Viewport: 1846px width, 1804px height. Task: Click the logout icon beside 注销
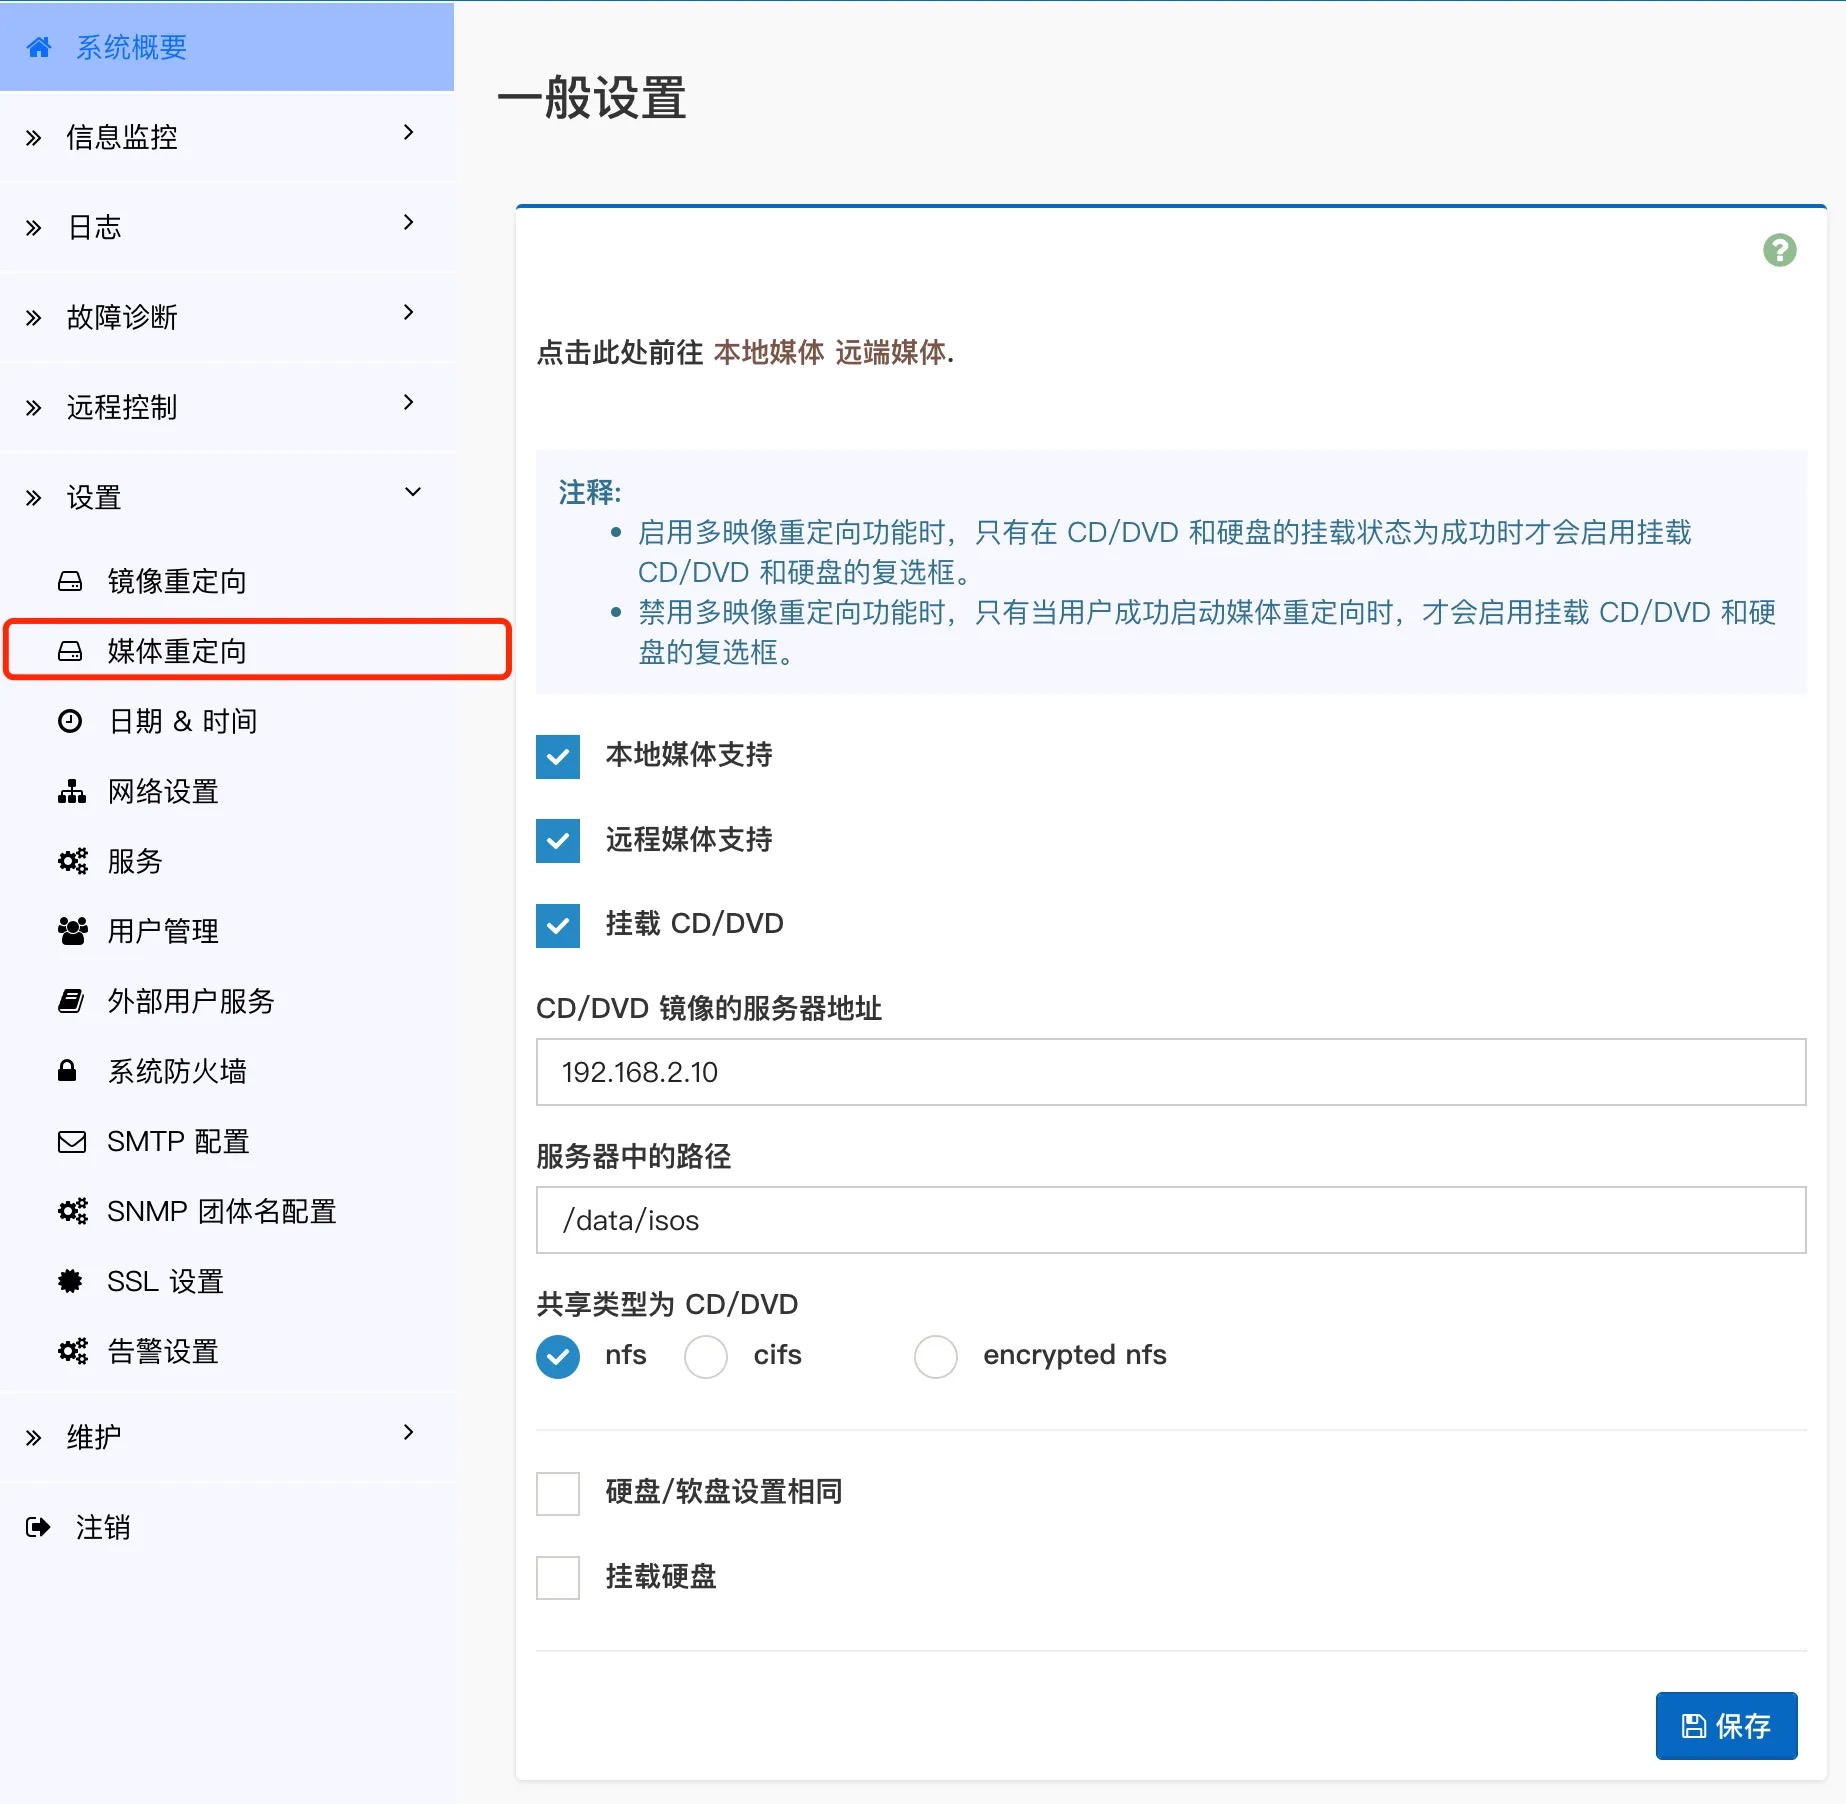coord(38,1527)
